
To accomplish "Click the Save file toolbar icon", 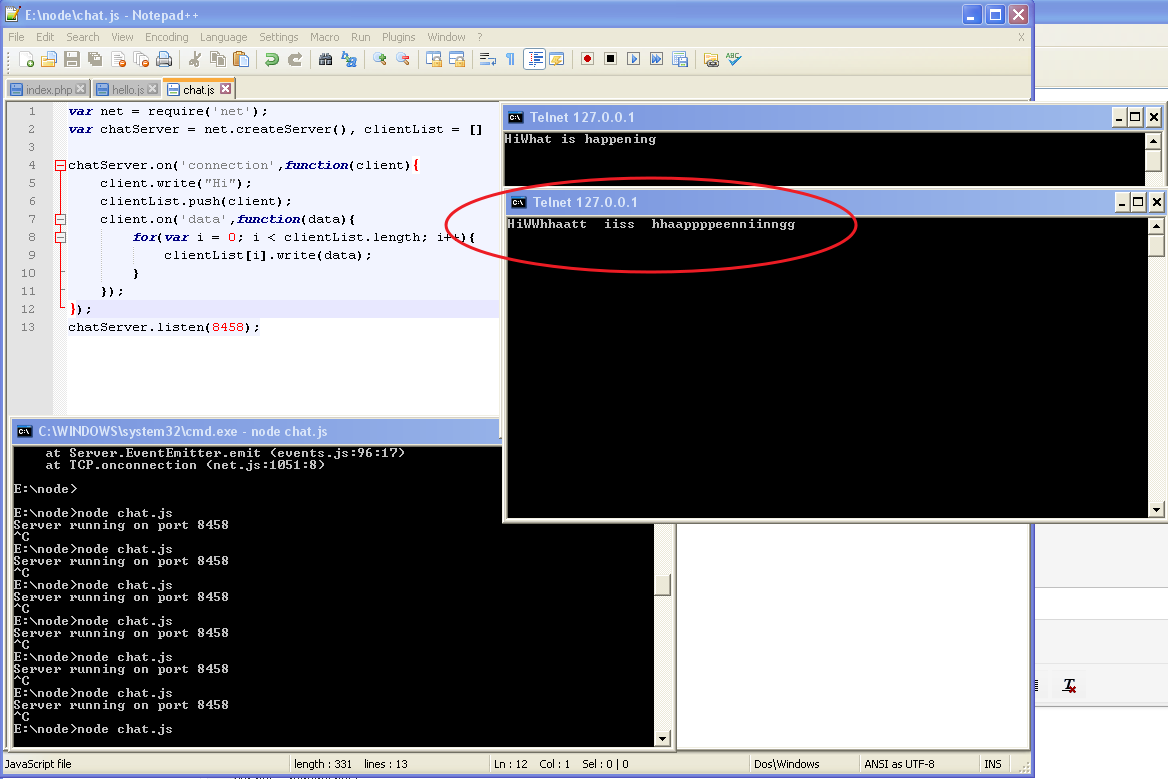I will pos(72,60).
